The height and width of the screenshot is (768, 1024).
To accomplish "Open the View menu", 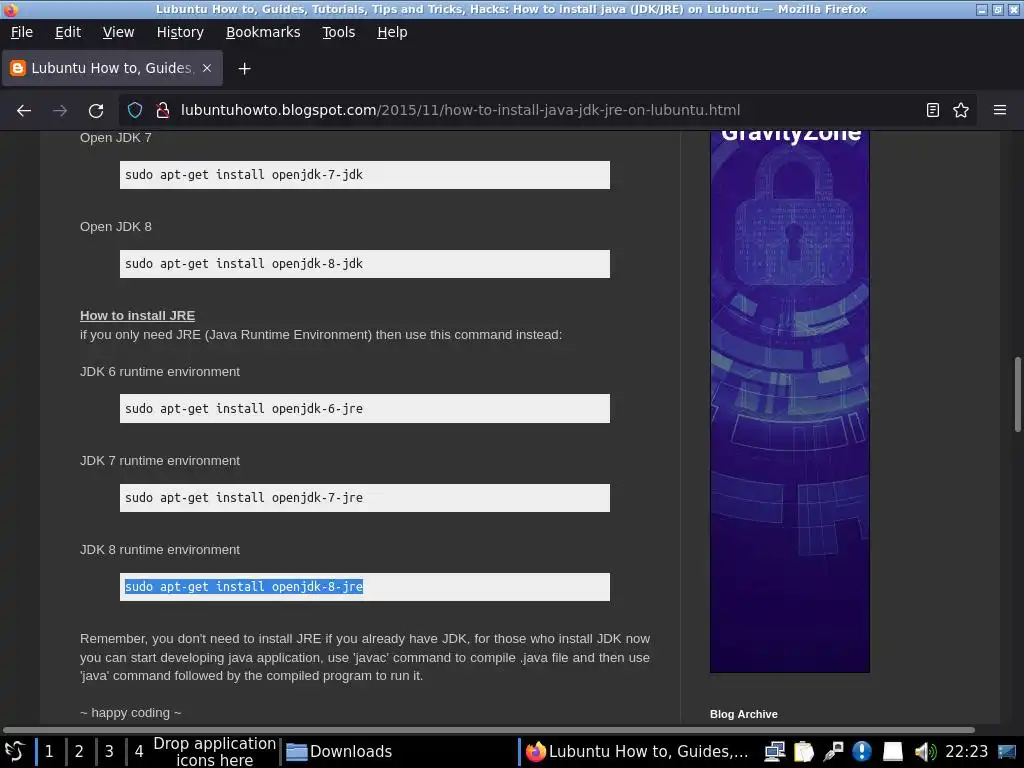I will point(118,32).
